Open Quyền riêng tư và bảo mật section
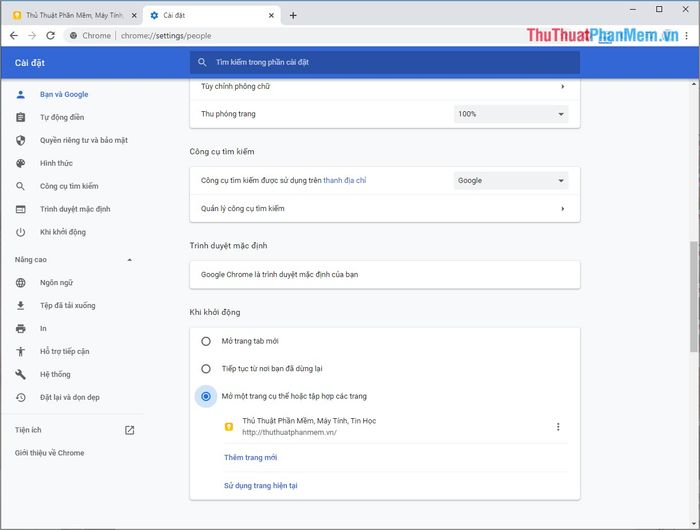 84,140
